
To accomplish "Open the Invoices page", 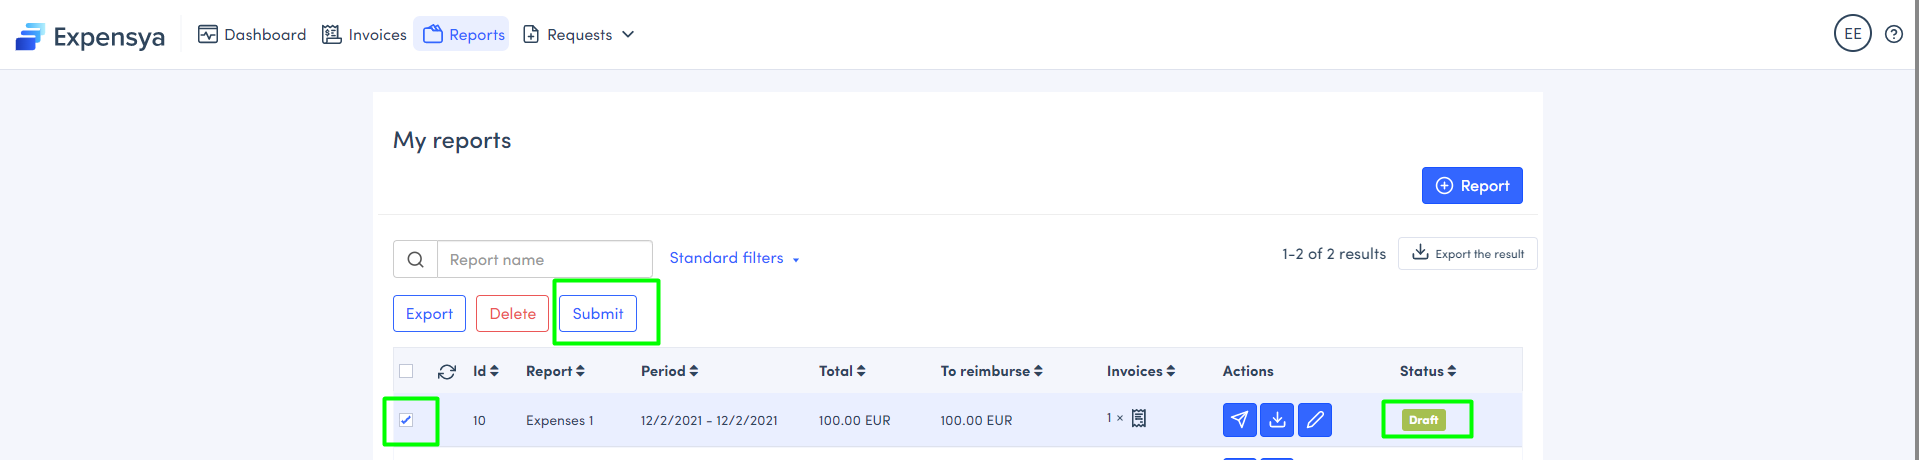I will pyautogui.click(x=364, y=35).
